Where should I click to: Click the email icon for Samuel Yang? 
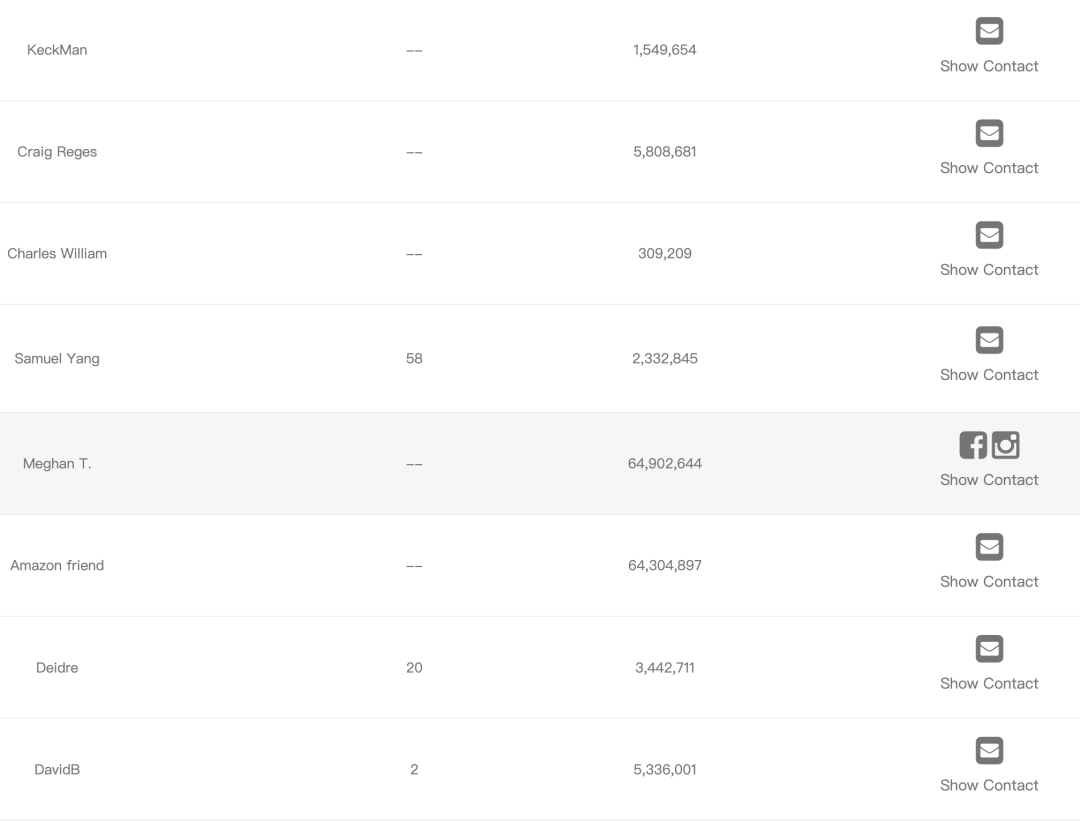point(989,340)
